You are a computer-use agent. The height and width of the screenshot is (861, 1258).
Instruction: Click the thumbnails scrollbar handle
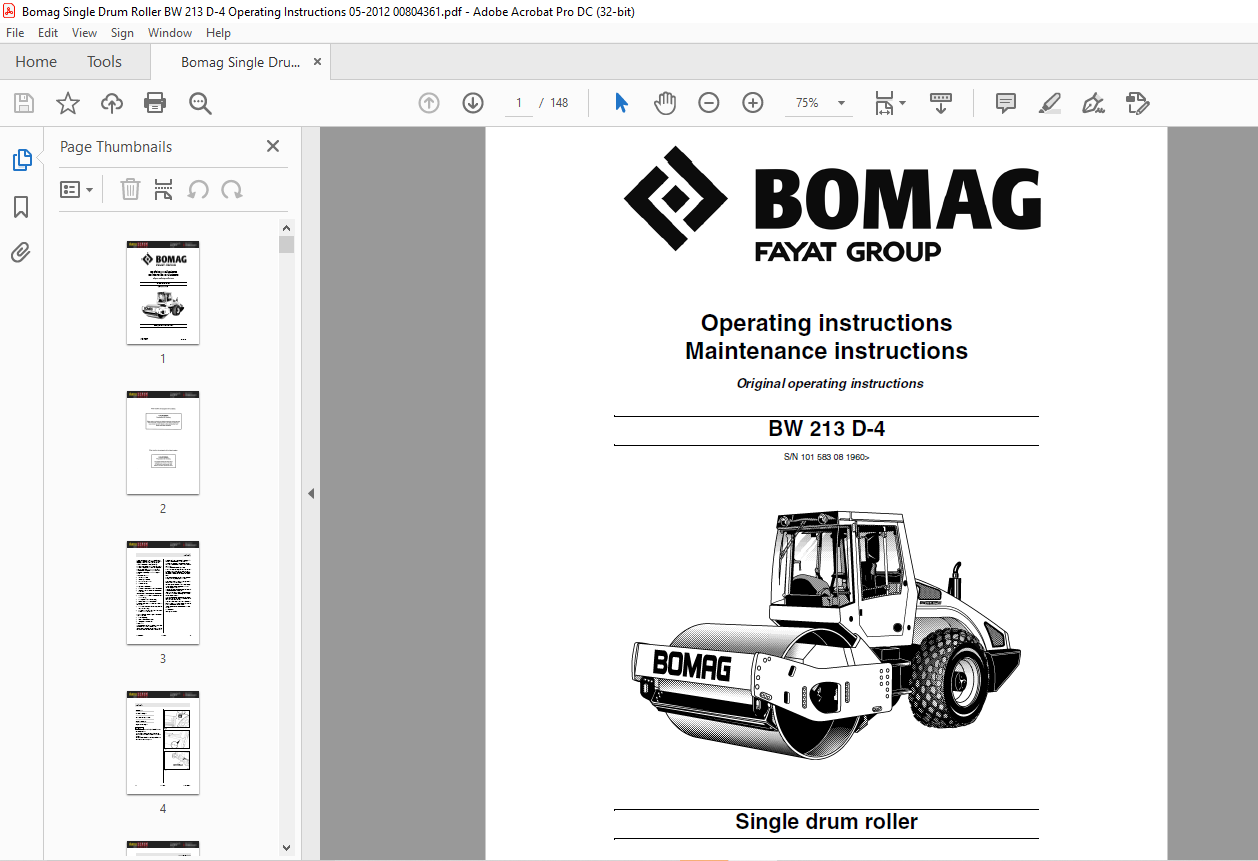point(287,244)
